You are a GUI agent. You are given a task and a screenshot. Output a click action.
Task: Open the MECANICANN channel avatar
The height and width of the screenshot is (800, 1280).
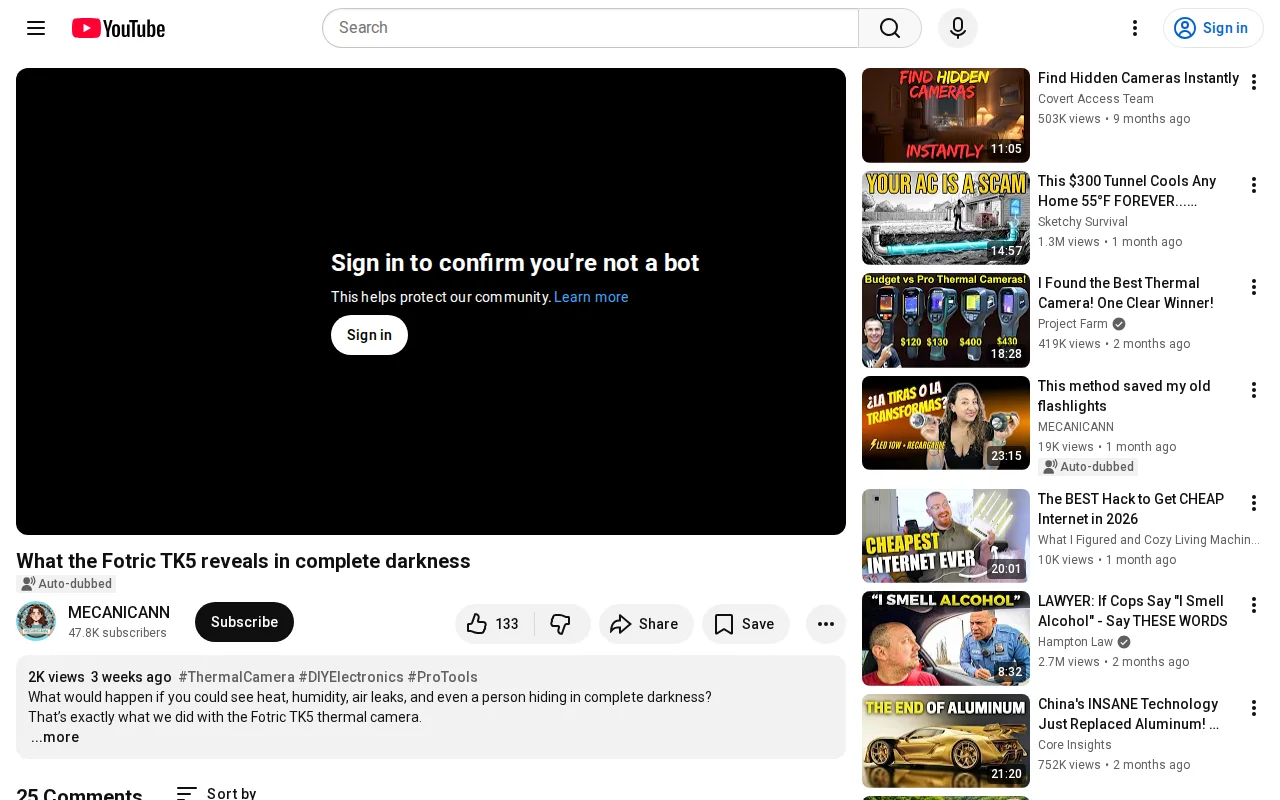tap(36, 622)
